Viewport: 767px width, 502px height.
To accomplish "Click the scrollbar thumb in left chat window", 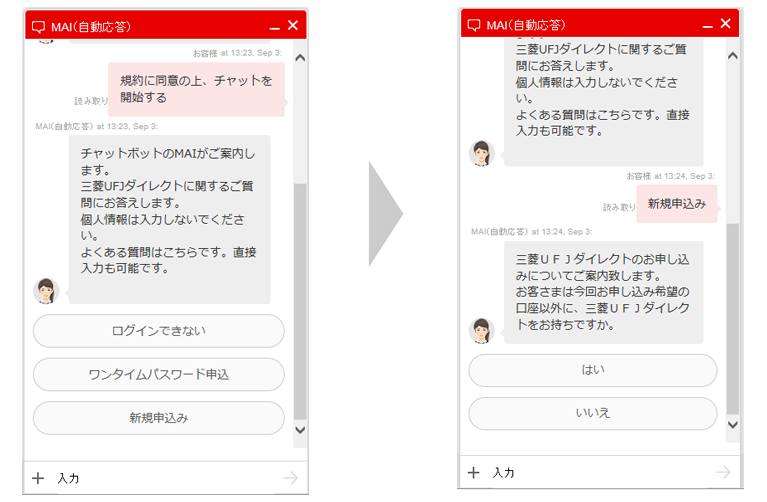I will click(x=300, y=301).
